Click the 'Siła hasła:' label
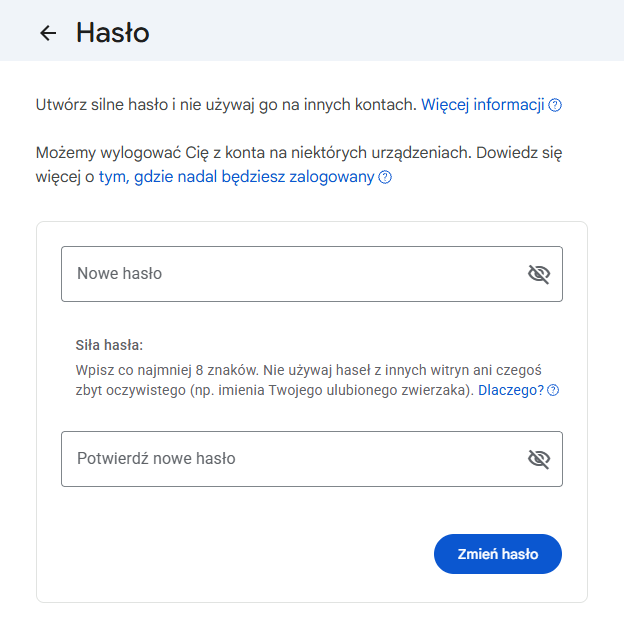624x633 pixels. click(x=109, y=345)
